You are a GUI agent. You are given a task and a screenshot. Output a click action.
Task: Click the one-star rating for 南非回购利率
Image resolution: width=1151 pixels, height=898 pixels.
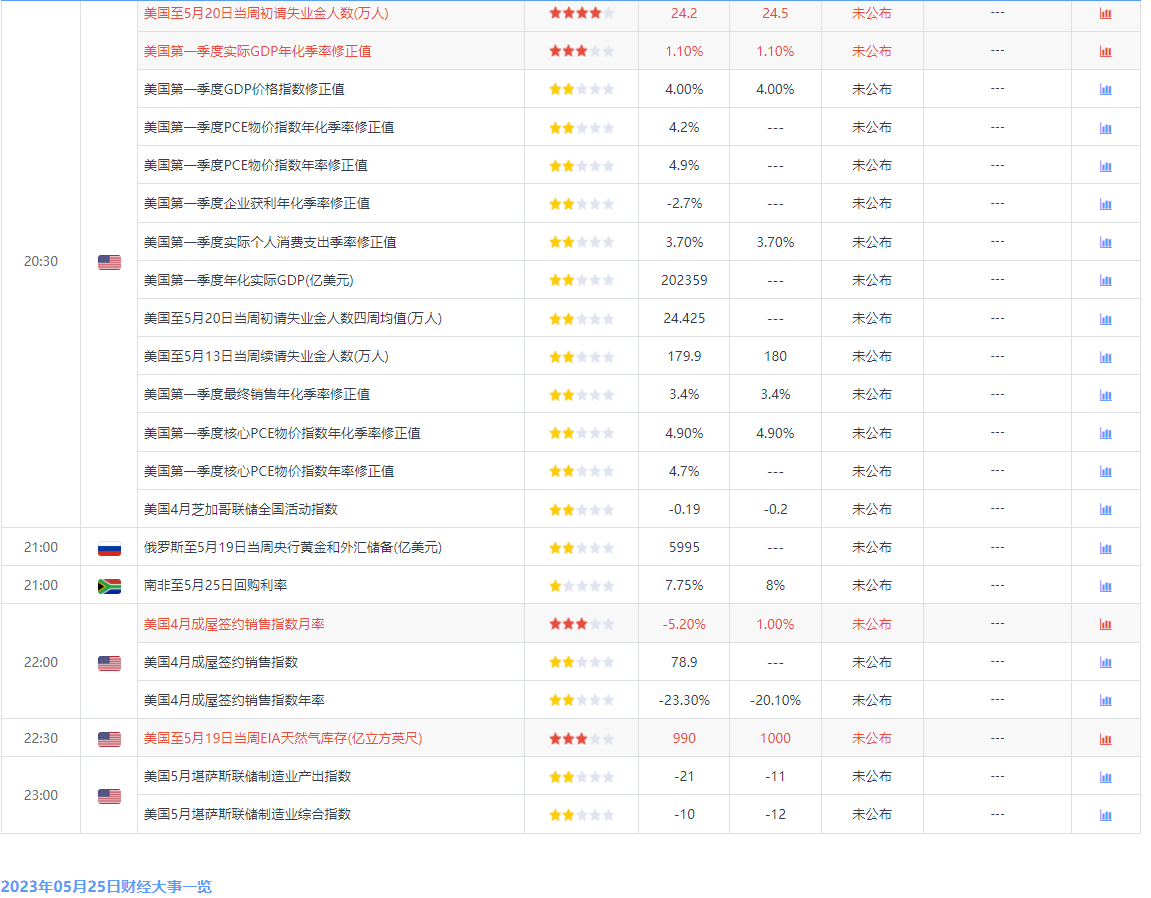(x=581, y=586)
